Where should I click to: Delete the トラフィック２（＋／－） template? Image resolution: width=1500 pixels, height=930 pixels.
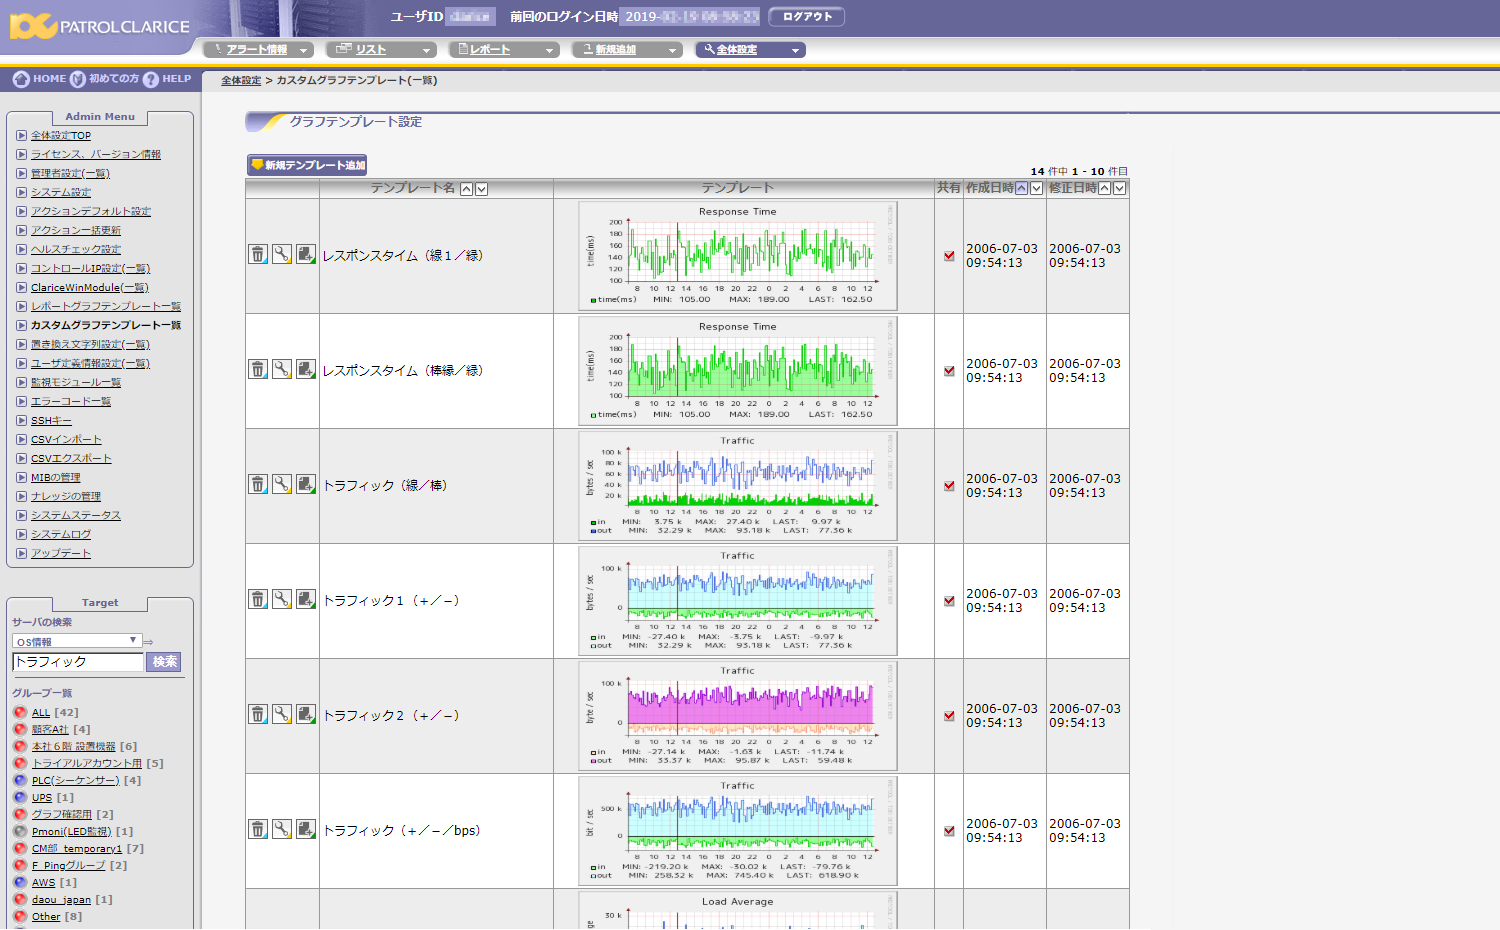258,714
